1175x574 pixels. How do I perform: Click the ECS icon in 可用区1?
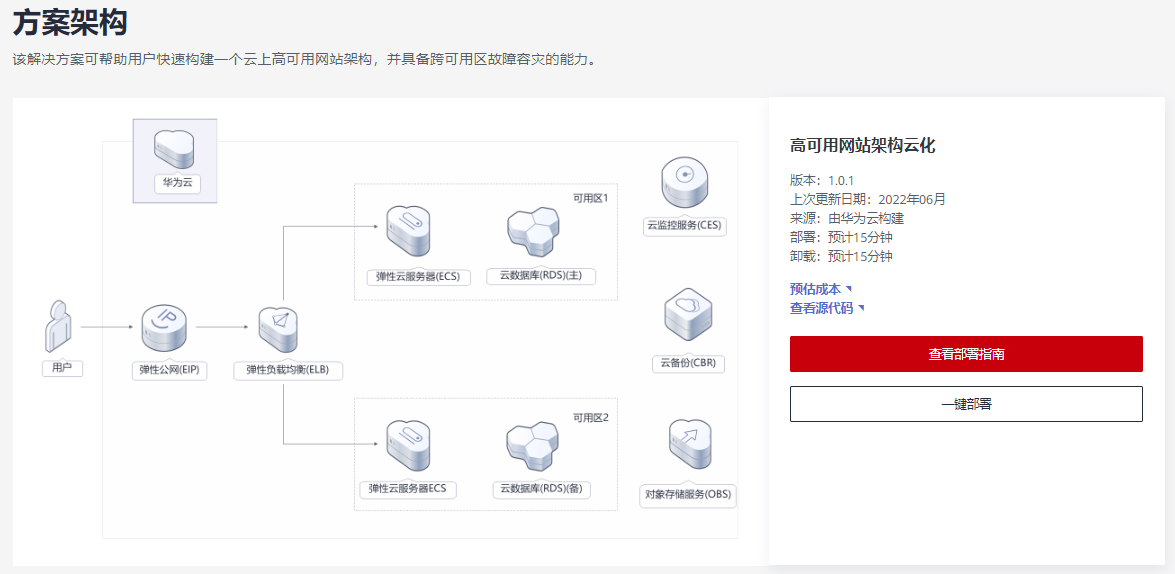(408, 233)
